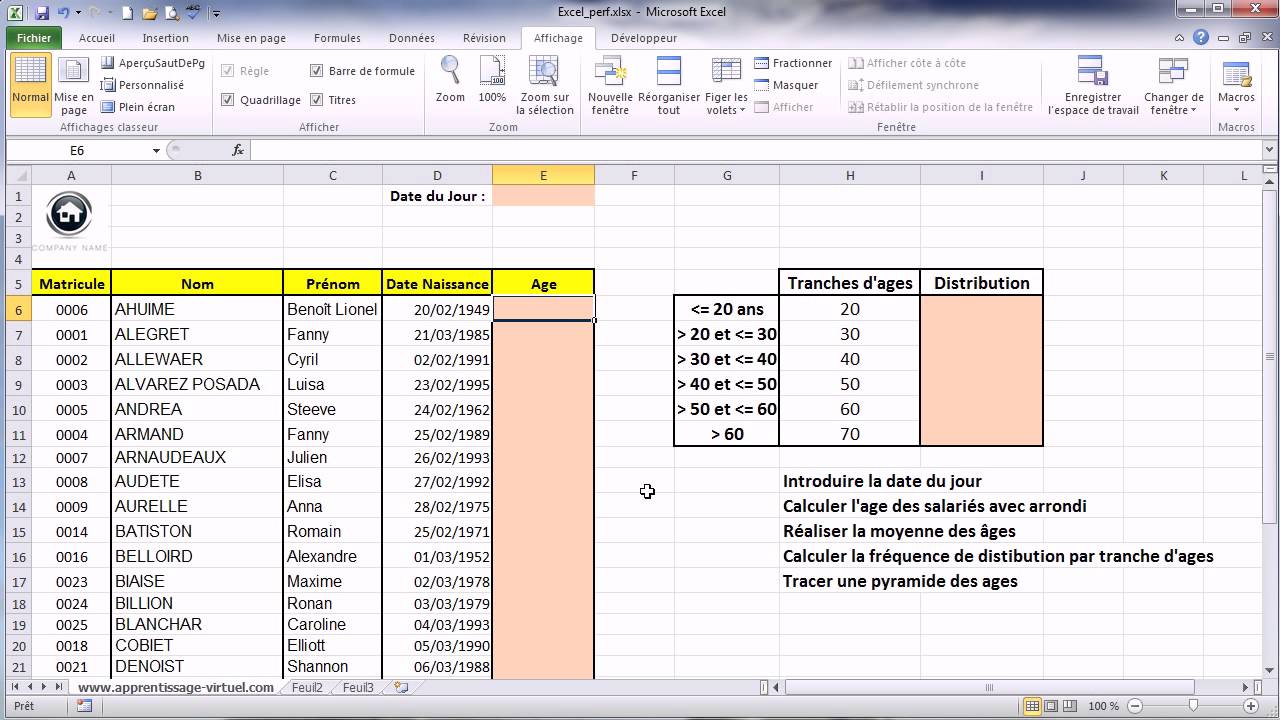Open AperçuSautDePg page break preview

153,63
